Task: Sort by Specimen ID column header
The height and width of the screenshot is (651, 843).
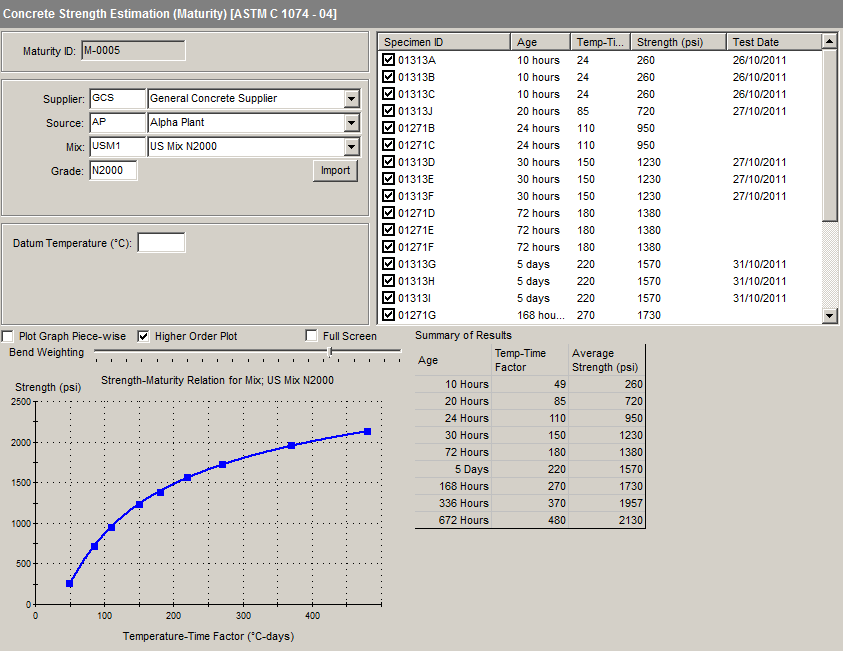Action: click(x=445, y=42)
